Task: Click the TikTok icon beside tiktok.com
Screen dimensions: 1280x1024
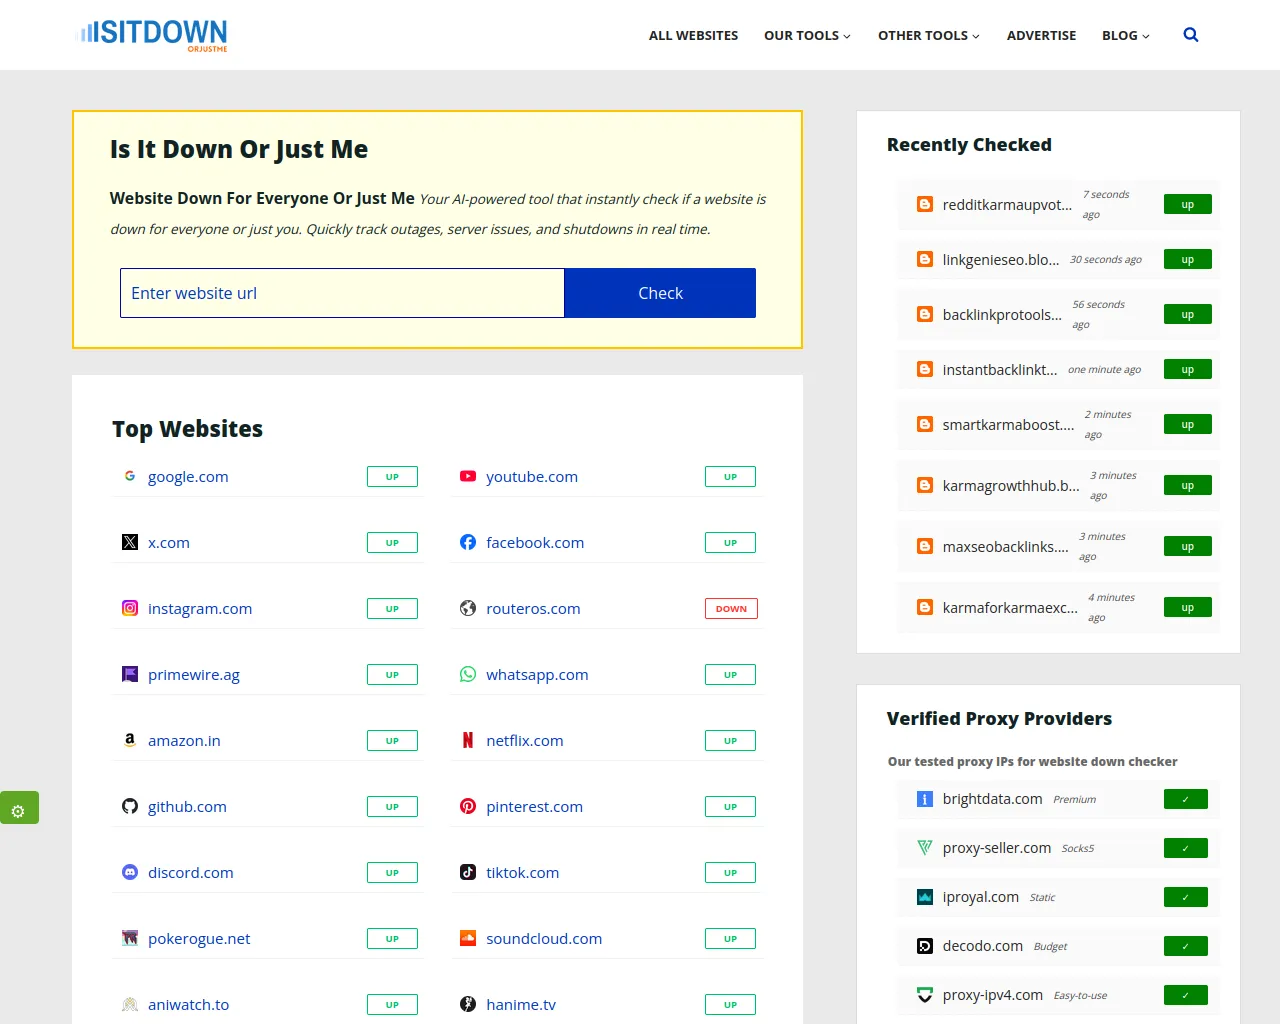Action: click(468, 872)
